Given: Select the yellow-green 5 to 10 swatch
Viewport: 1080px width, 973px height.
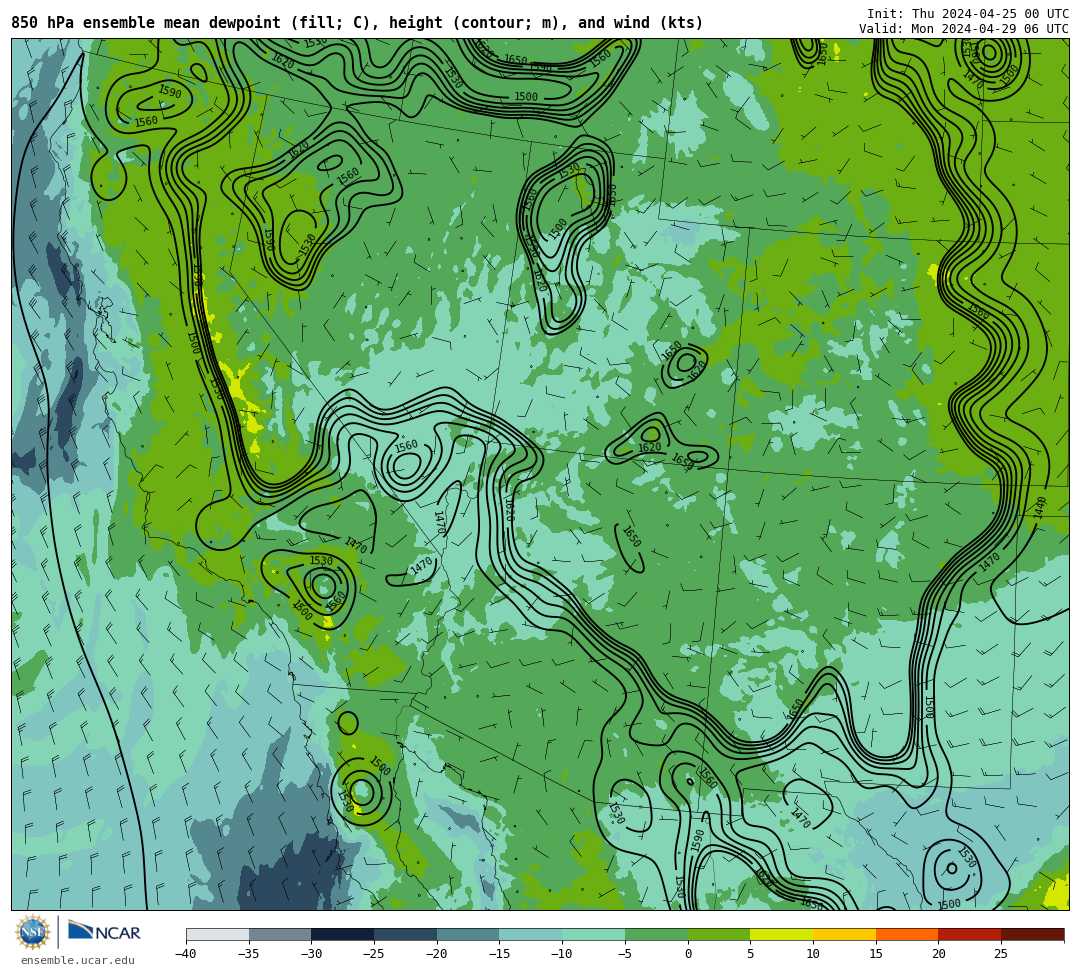Looking at the screenshot, I should (x=782, y=934).
